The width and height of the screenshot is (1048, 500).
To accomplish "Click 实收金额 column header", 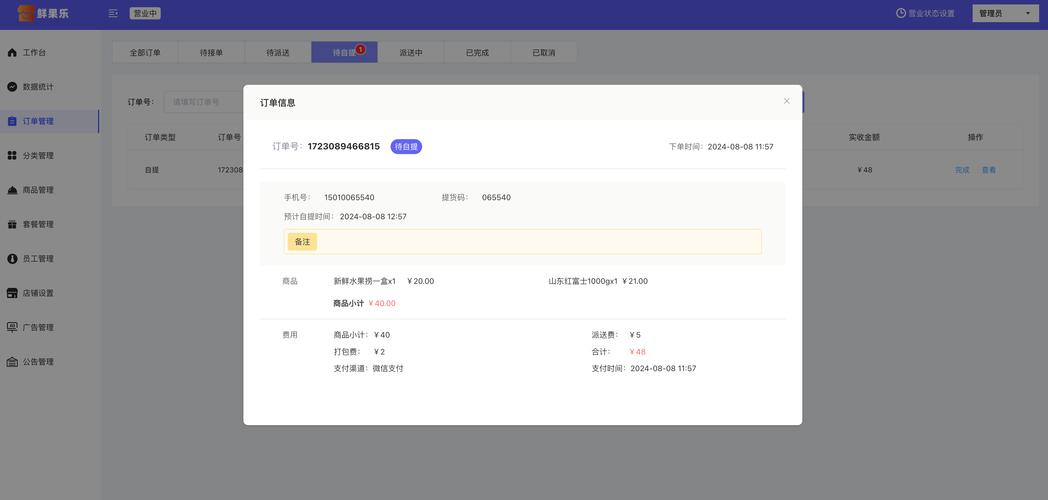I will (x=864, y=137).
